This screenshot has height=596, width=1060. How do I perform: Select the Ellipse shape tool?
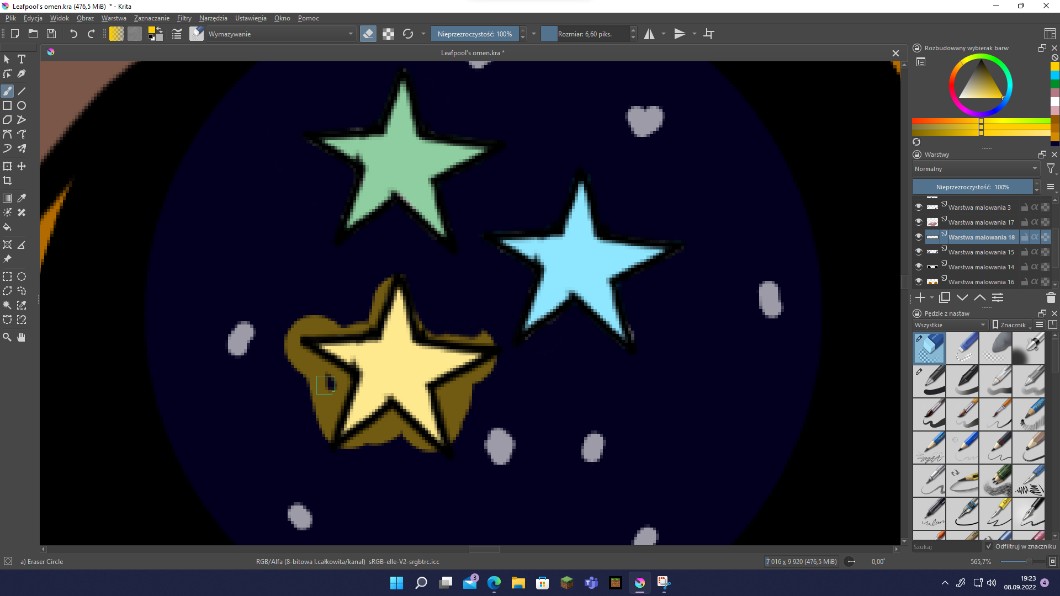click(21, 105)
